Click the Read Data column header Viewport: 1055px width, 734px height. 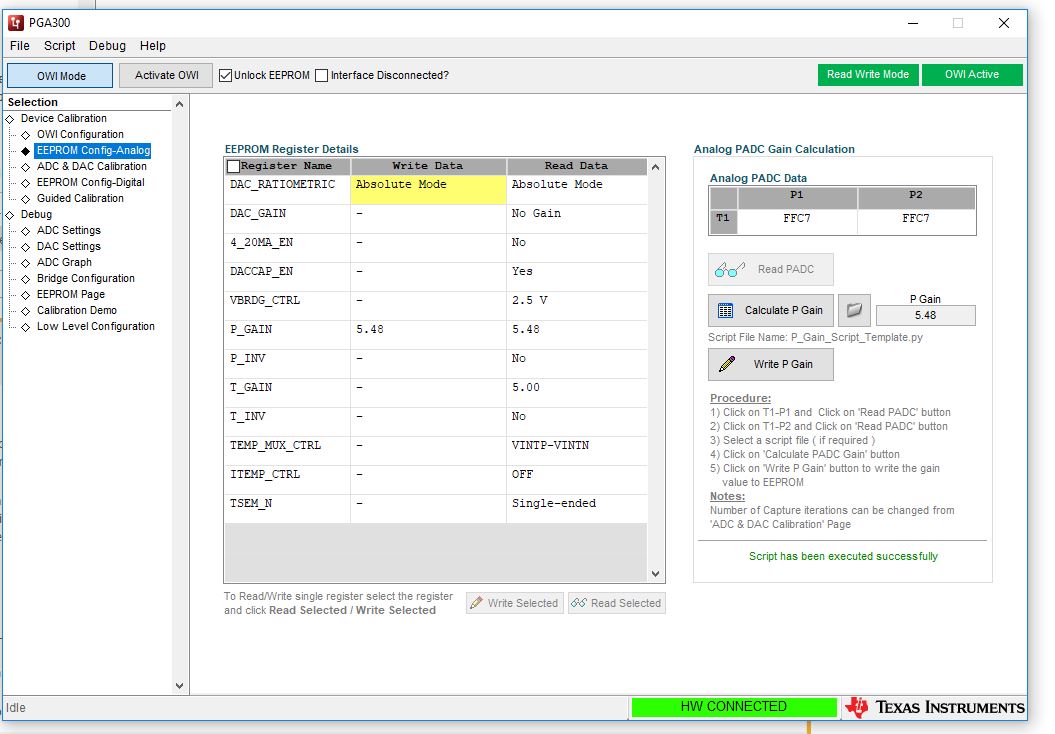pyautogui.click(x=577, y=166)
